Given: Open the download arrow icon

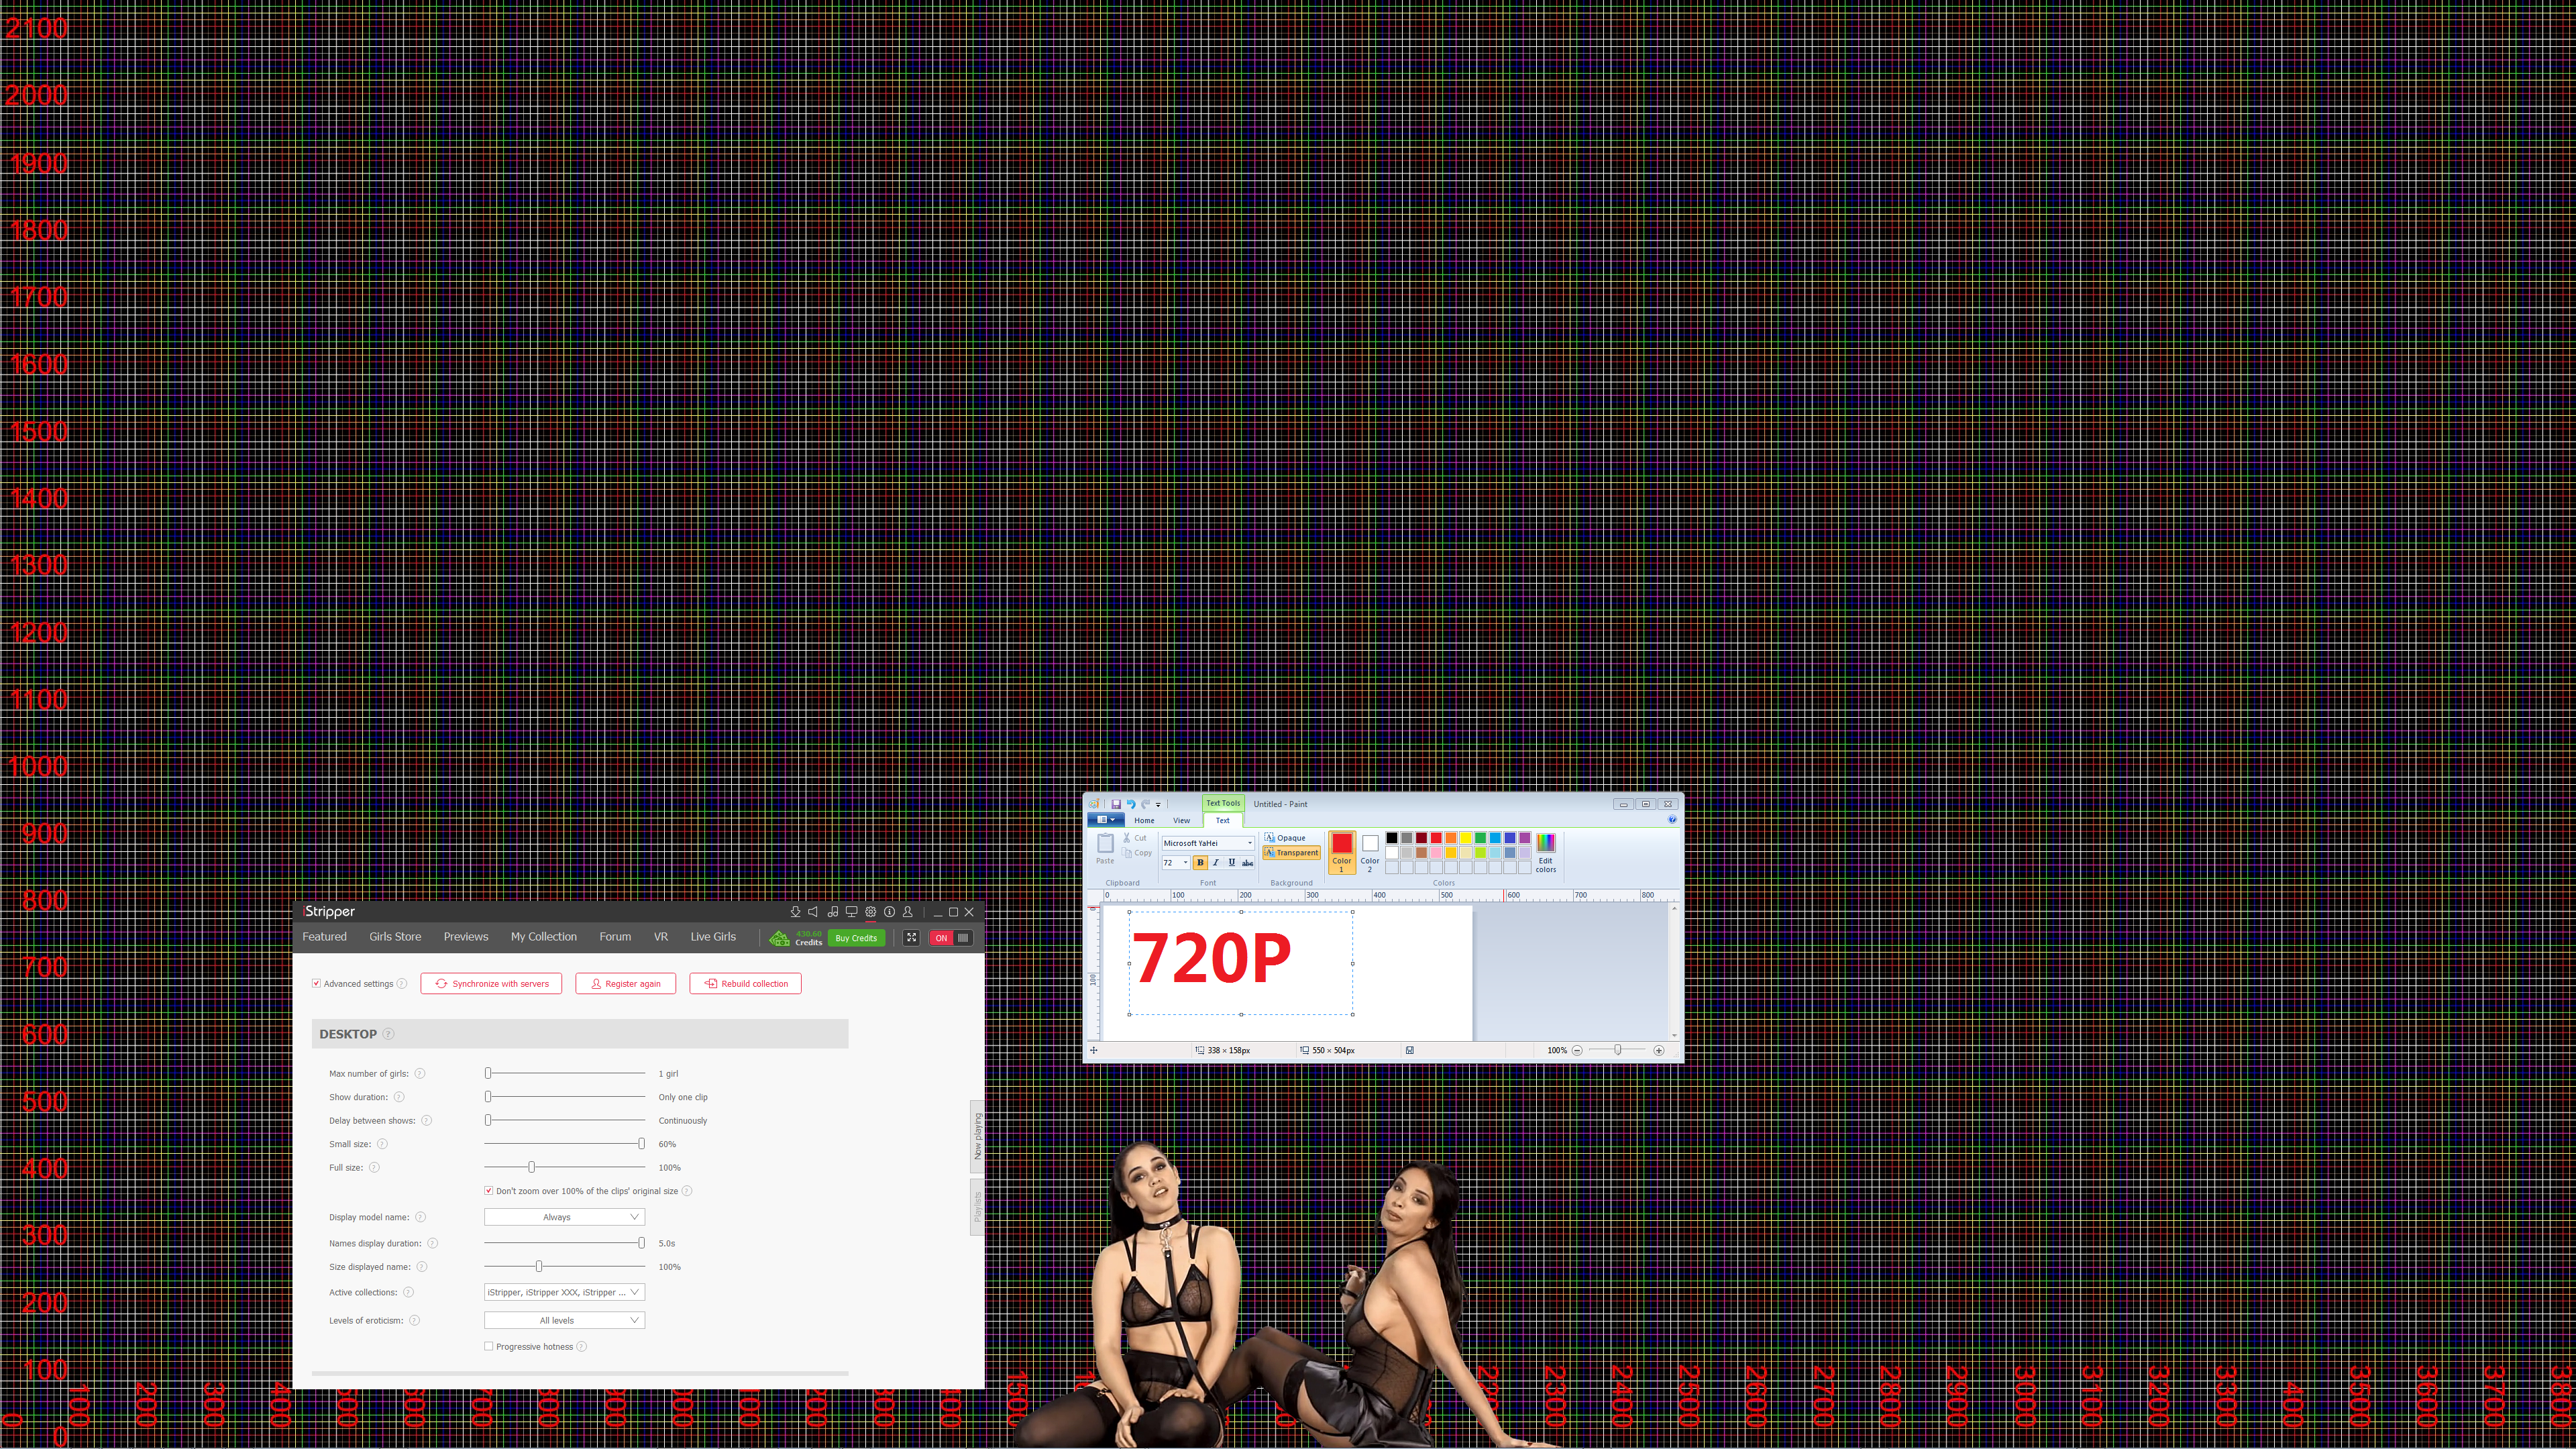Looking at the screenshot, I should [x=795, y=912].
